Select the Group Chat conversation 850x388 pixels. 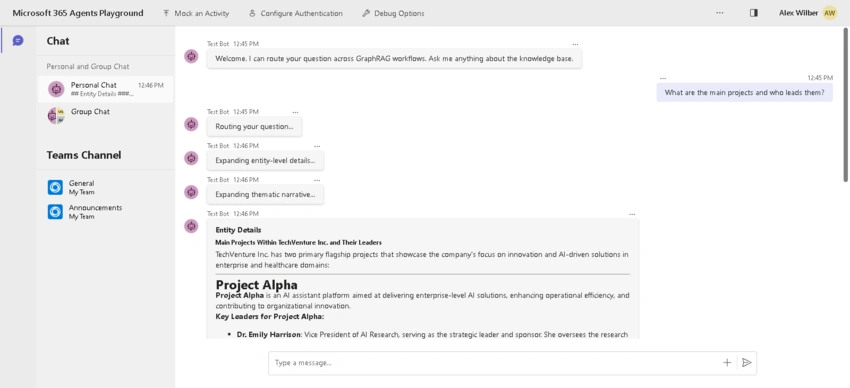pyautogui.click(x=106, y=115)
